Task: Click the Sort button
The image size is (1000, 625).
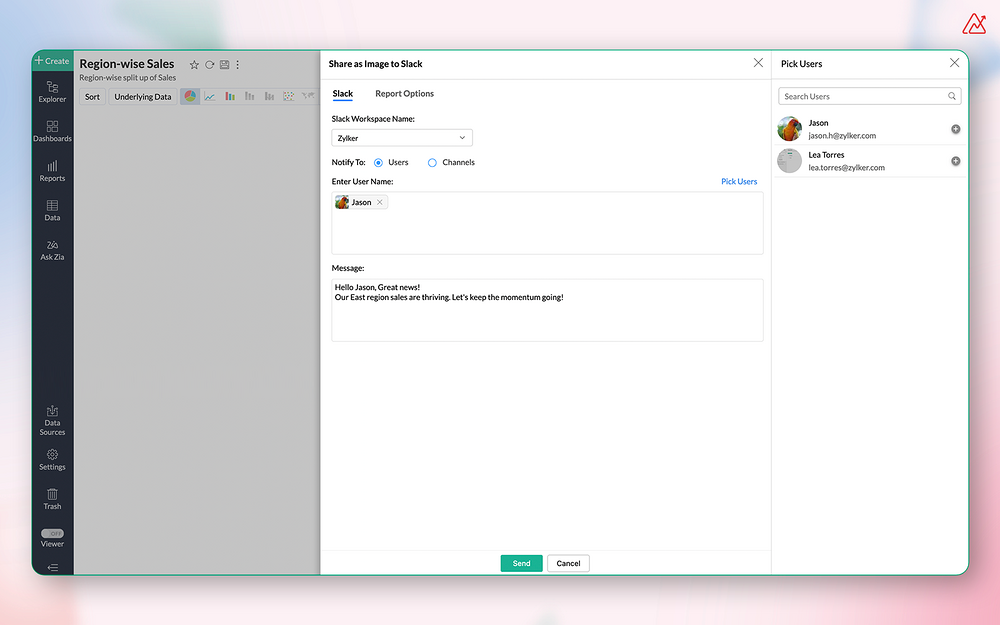Action: point(92,97)
